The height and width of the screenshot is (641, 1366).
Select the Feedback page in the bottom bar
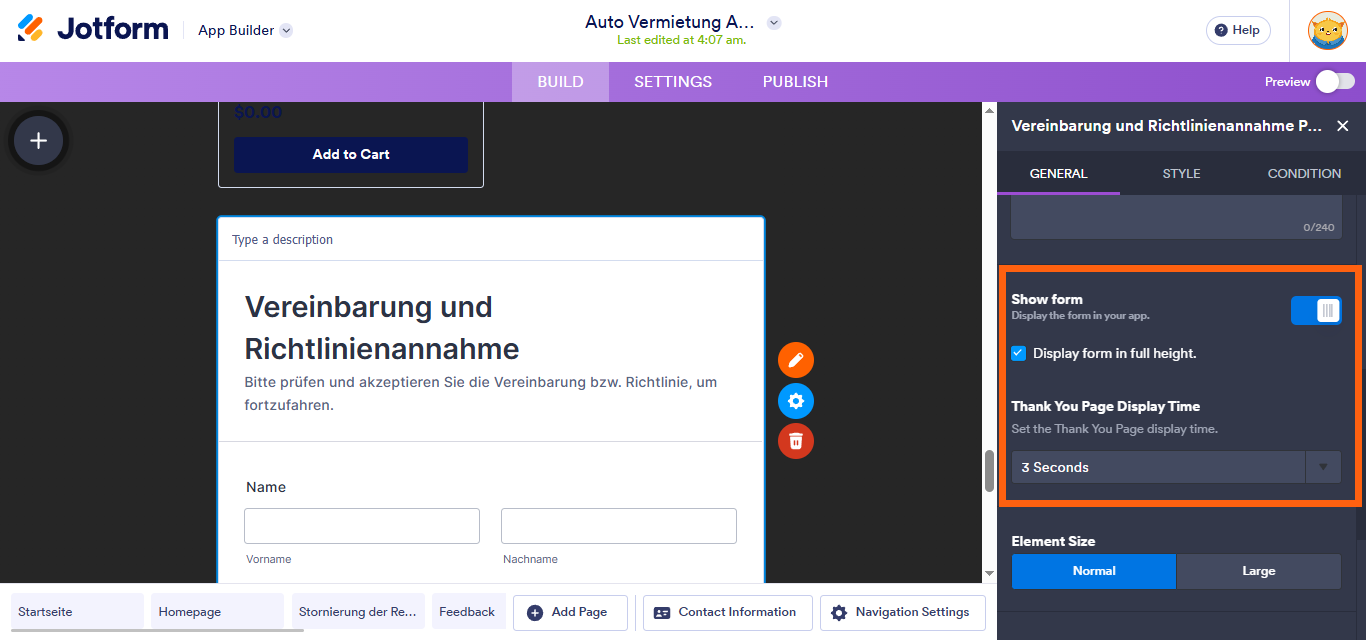(x=468, y=611)
